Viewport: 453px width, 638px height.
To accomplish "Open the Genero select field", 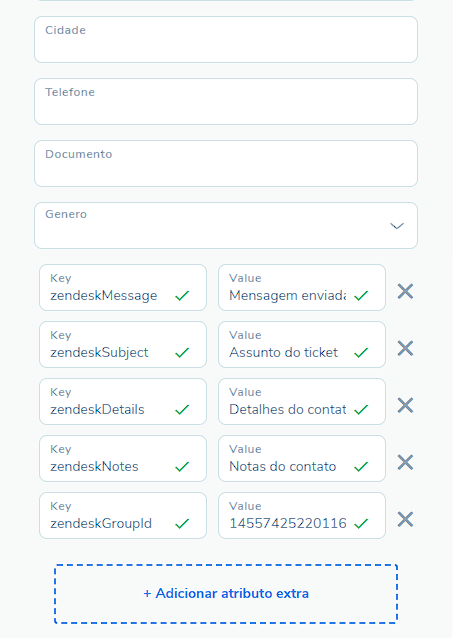I will [226, 225].
